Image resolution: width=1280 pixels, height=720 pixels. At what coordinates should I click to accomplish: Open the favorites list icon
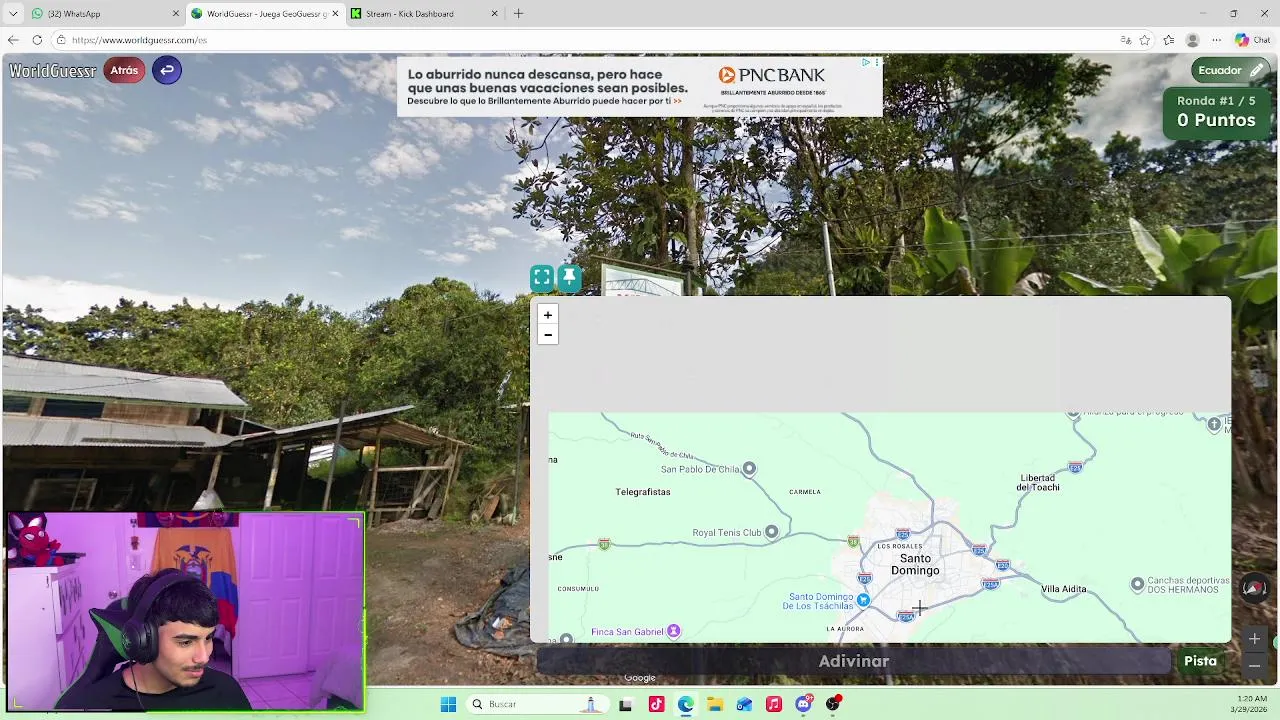pyautogui.click(x=1169, y=40)
